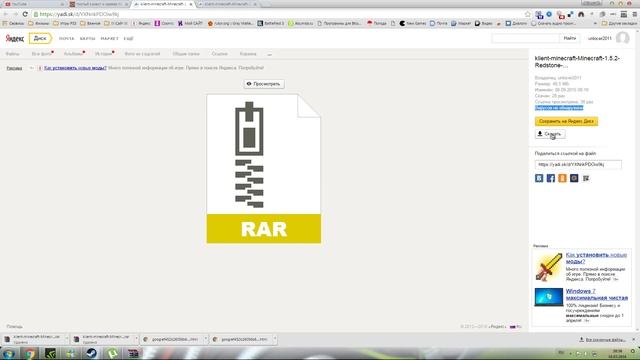The width and height of the screenshot is (640, 360).
Task: Click the Windows 7 ad thumbnail
Action: (549, 297)
